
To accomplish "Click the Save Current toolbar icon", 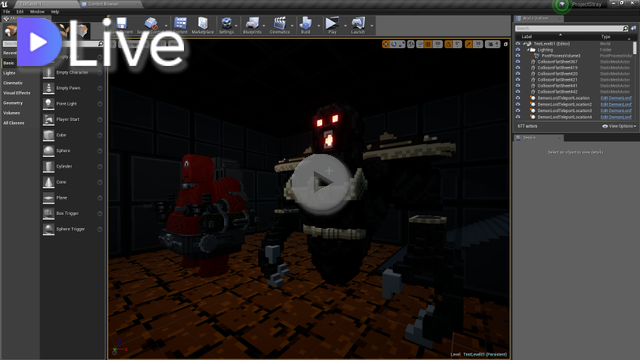I will point(121,24).
